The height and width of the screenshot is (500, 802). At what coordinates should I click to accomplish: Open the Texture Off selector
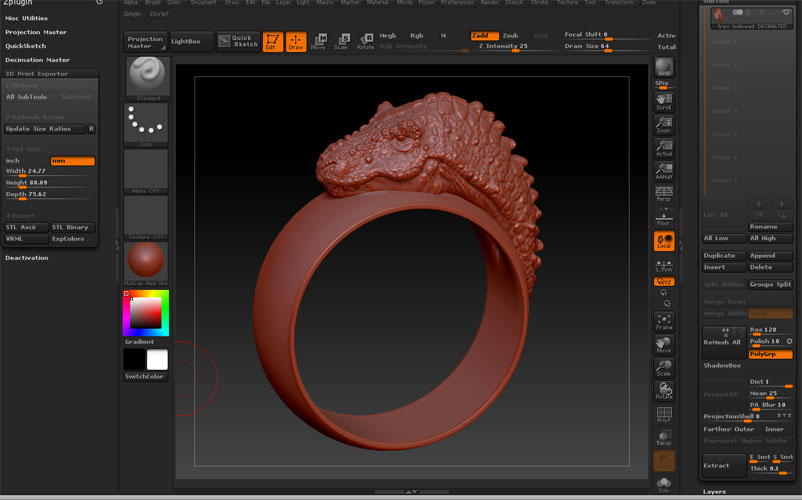[146, 218]
